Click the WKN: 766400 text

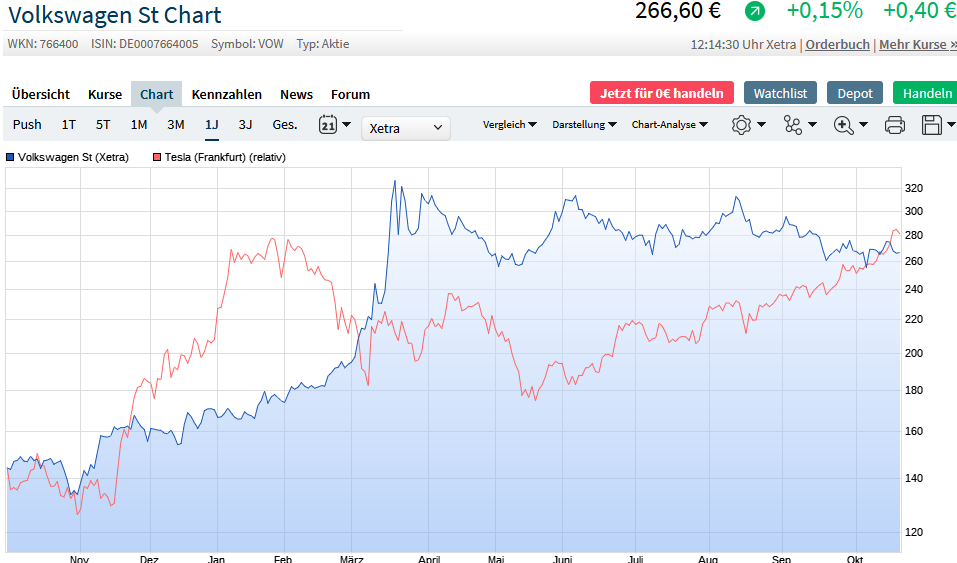point(43,44)
